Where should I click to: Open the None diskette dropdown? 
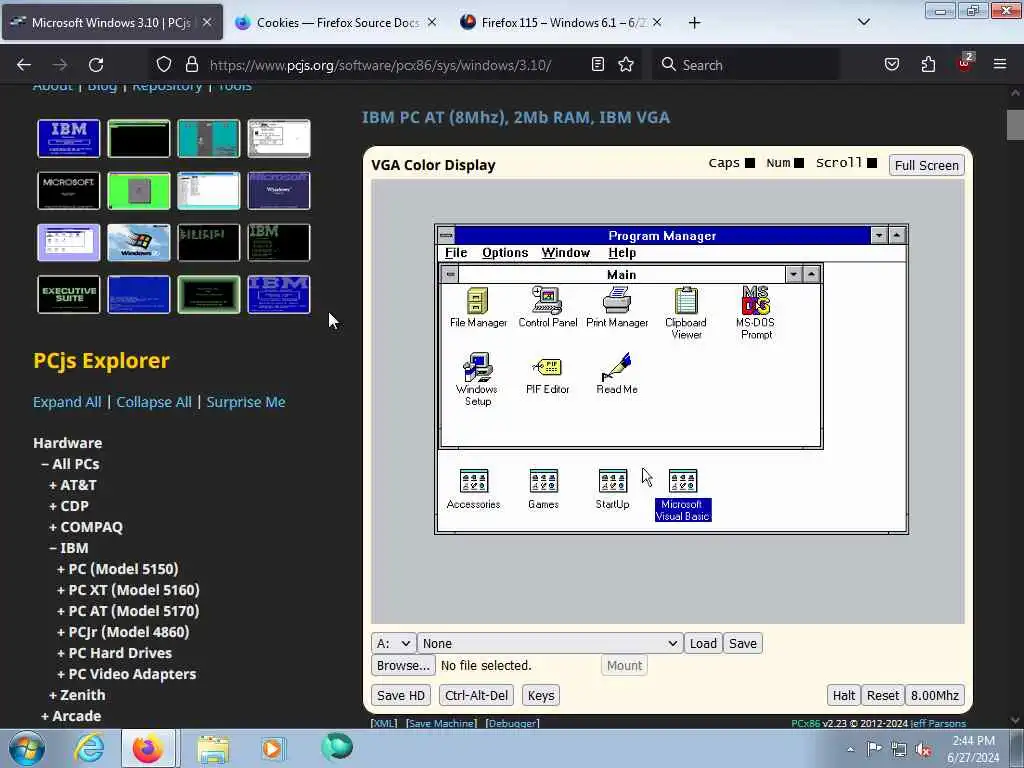tap(551, 643)
